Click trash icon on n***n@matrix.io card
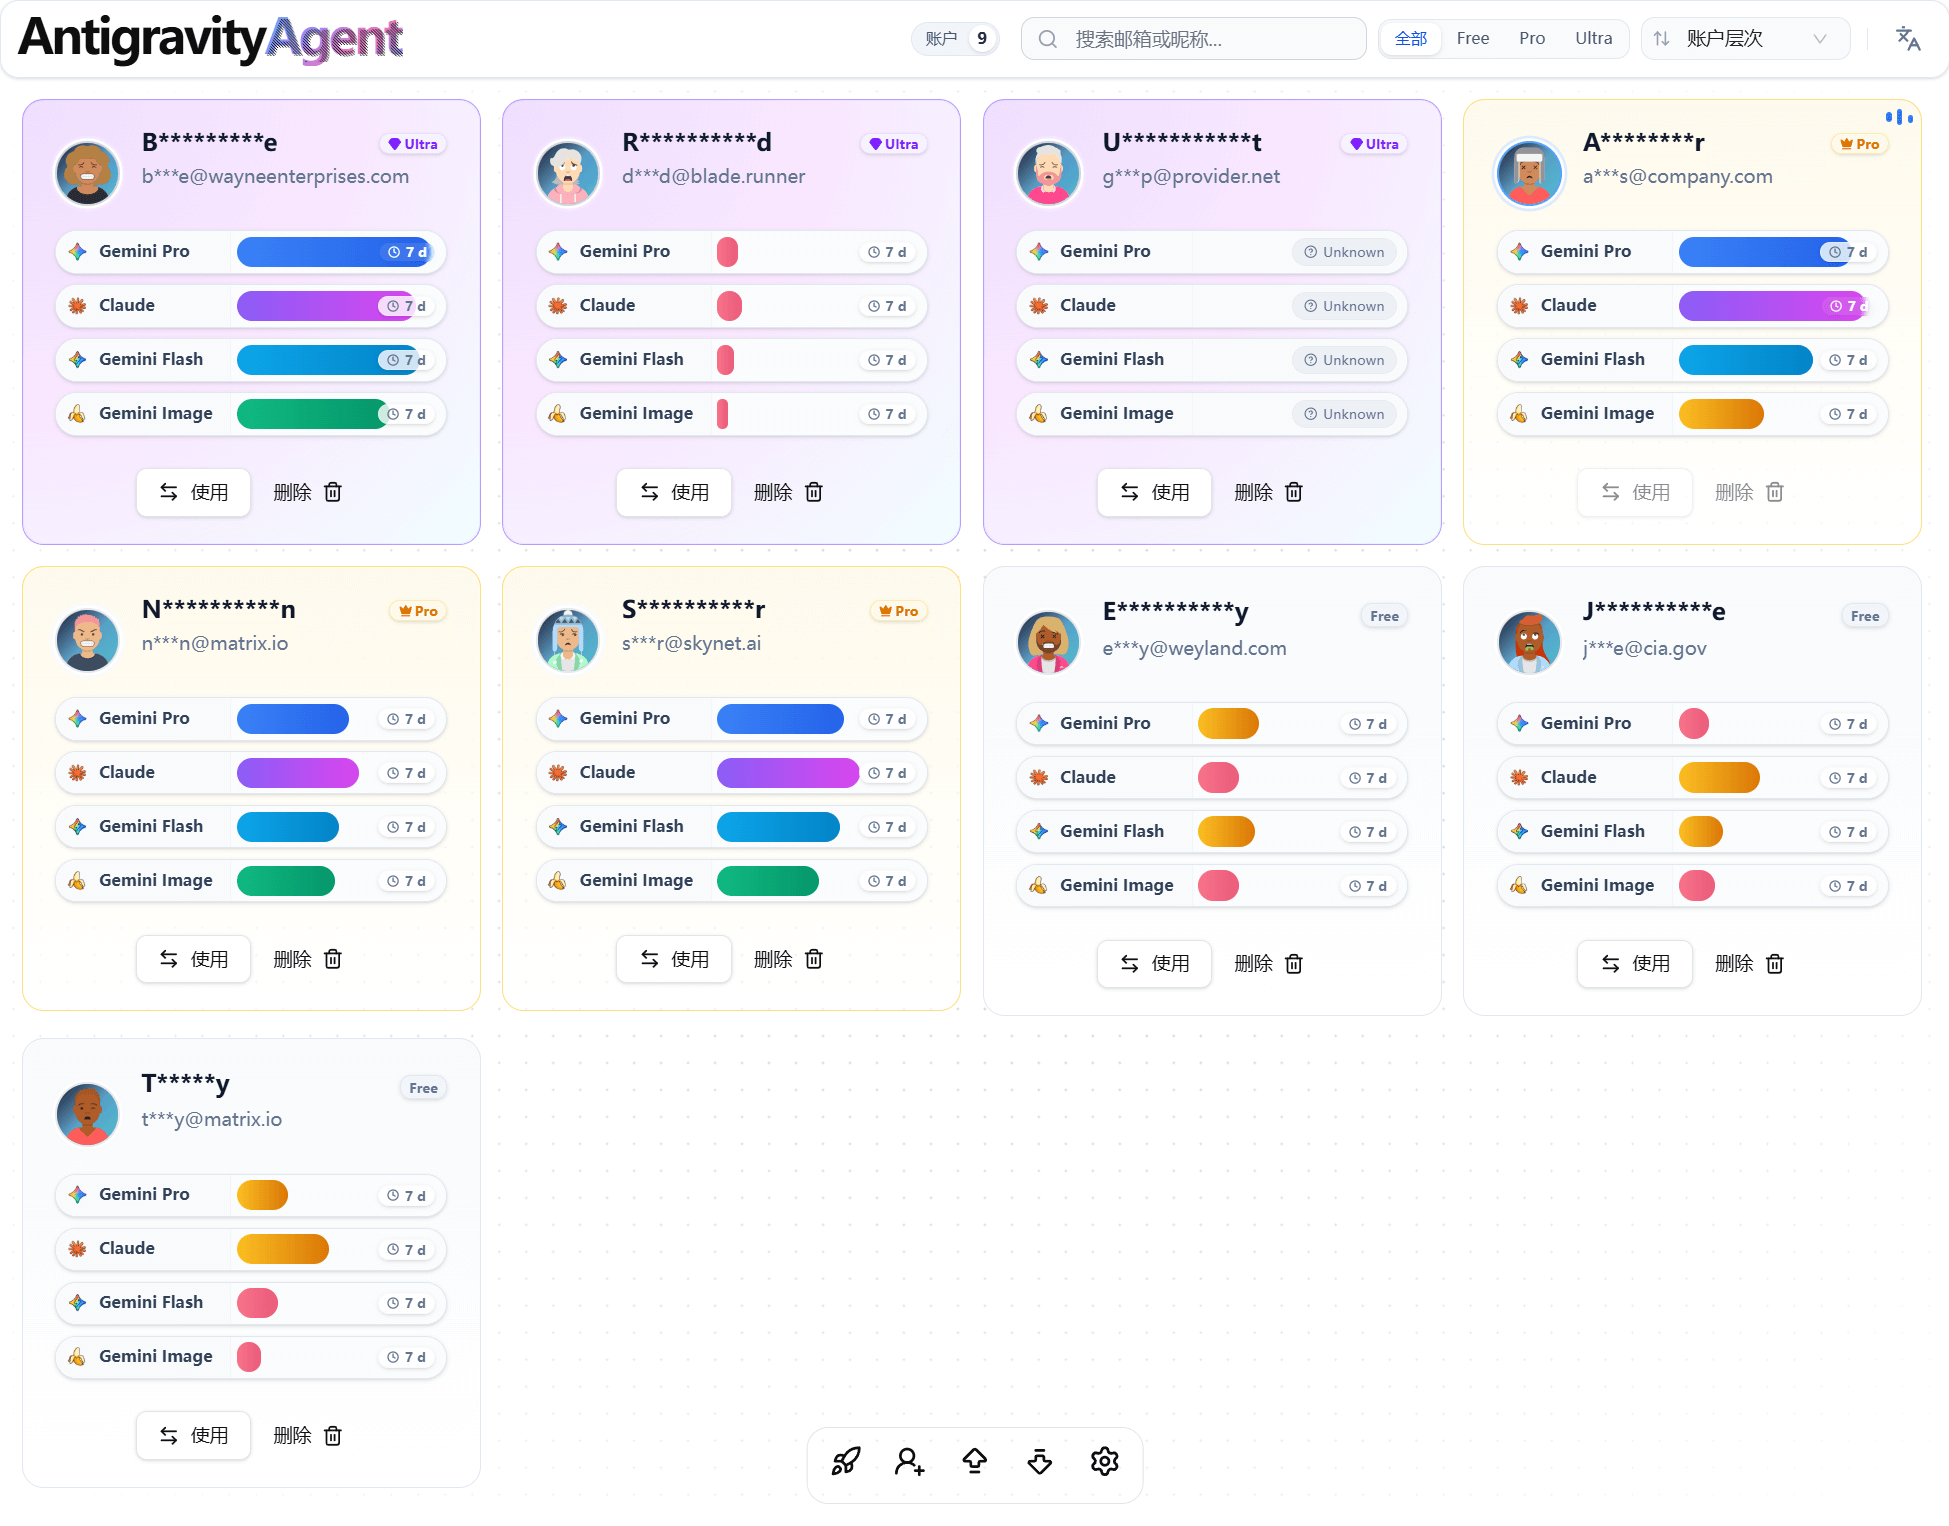 coord(333,959)
